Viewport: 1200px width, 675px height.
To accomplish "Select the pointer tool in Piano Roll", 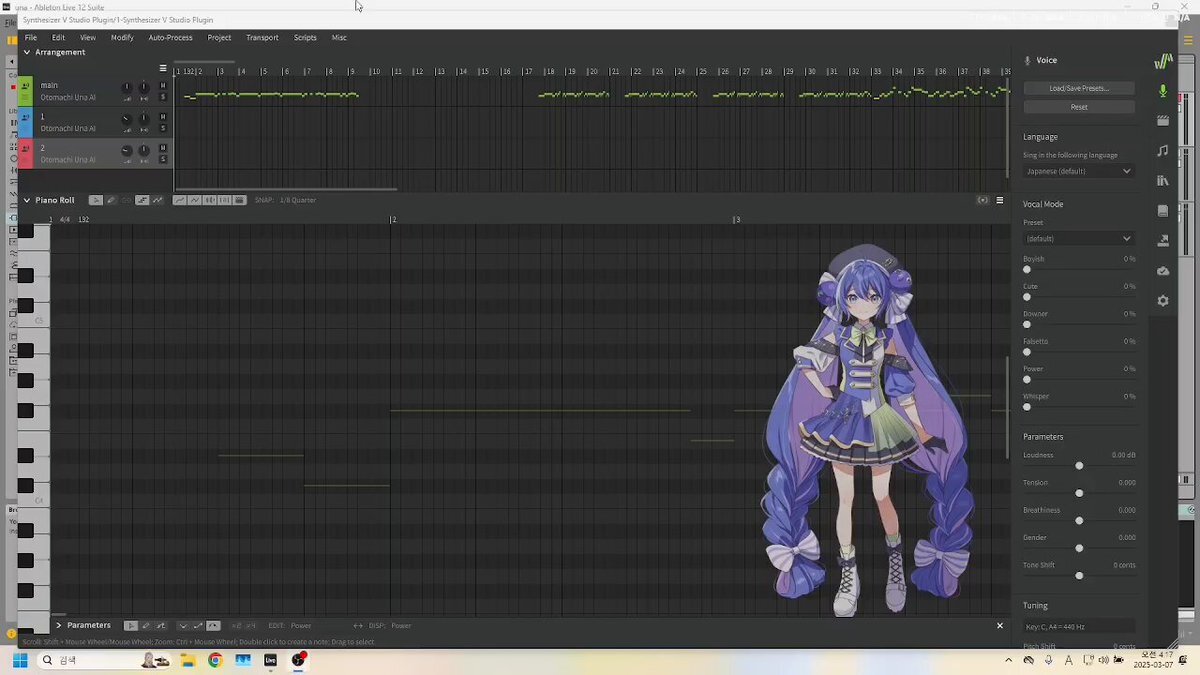I will 96,200.
